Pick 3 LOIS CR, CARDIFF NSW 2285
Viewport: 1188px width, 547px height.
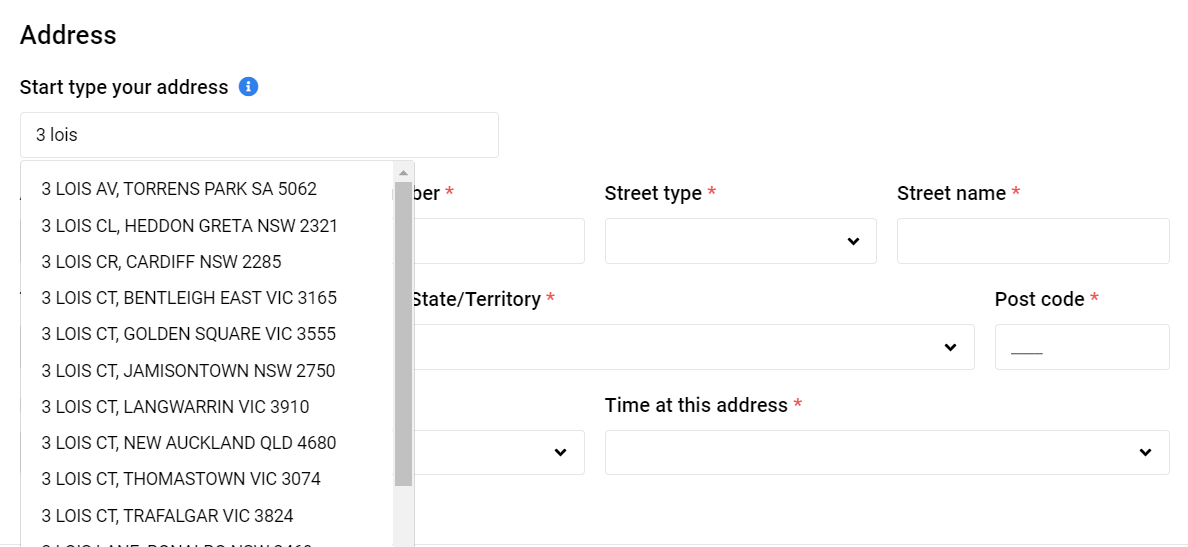(x=161, y=262)
